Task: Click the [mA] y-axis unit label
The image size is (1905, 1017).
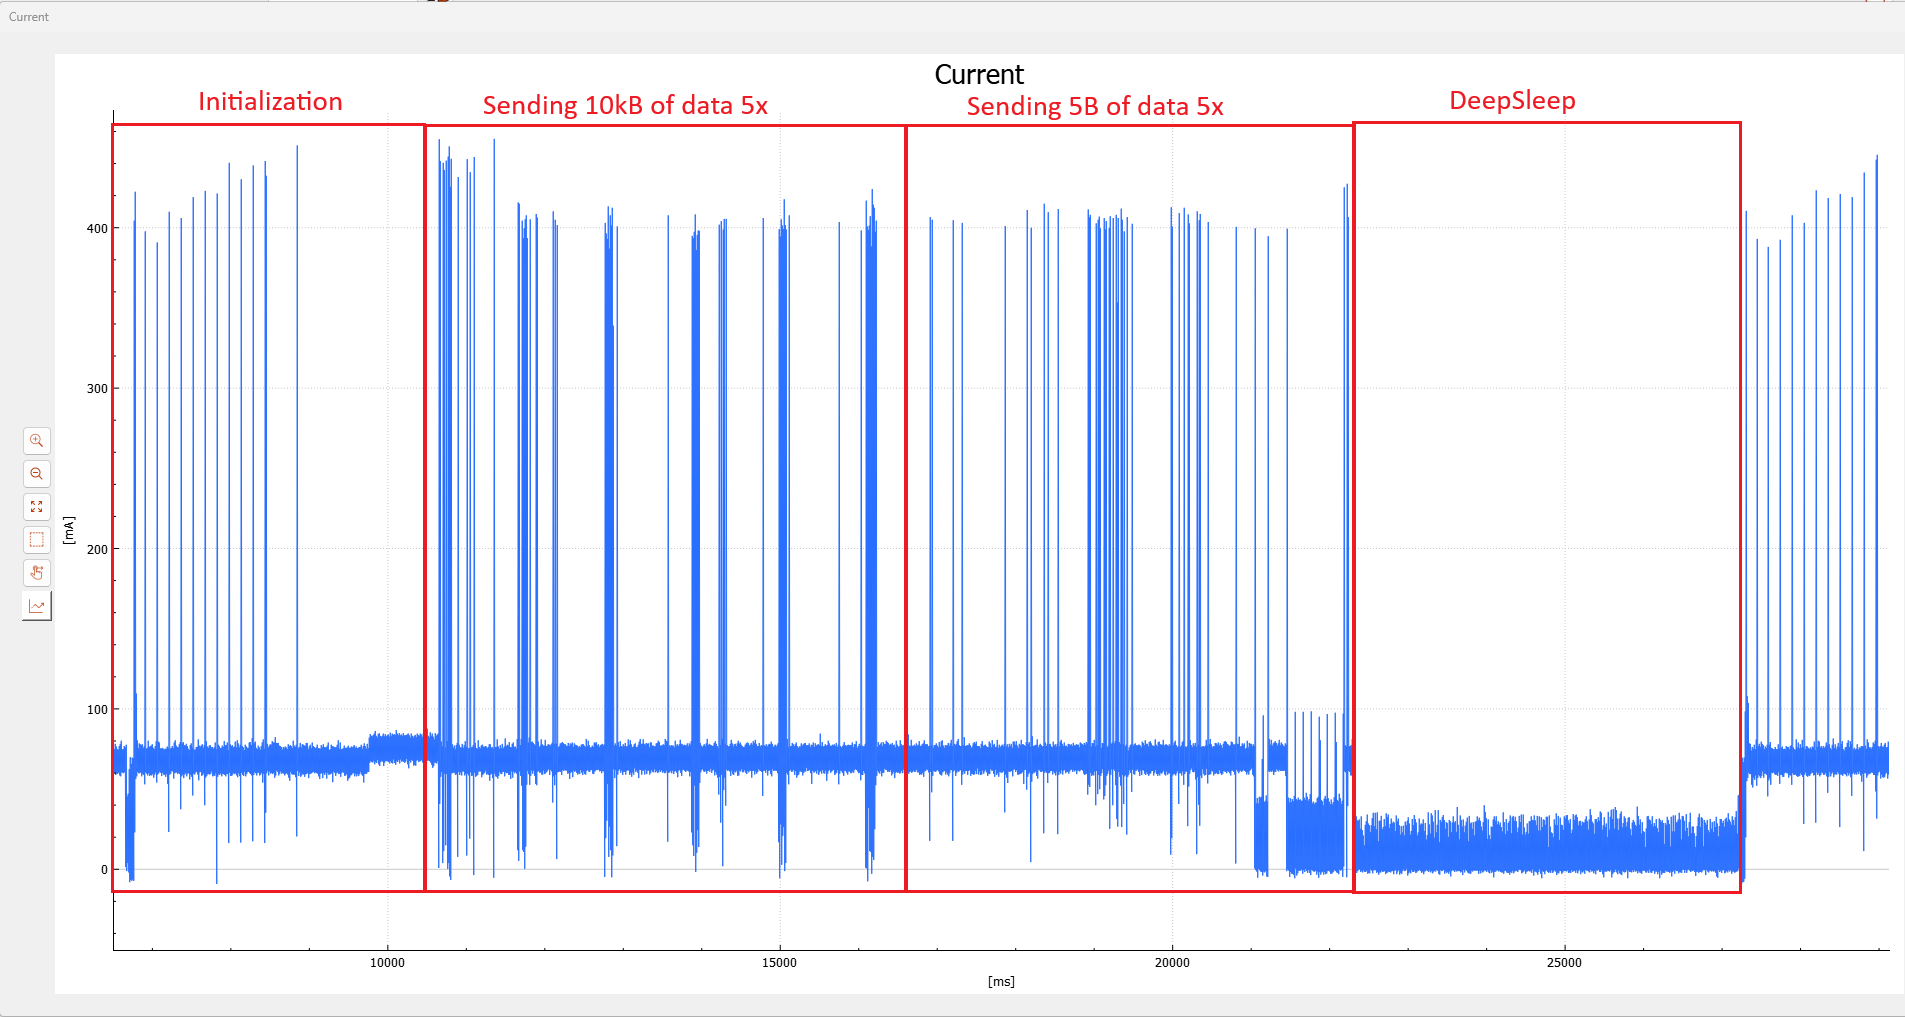Action: pyautogui.click(x=69, y=530)
